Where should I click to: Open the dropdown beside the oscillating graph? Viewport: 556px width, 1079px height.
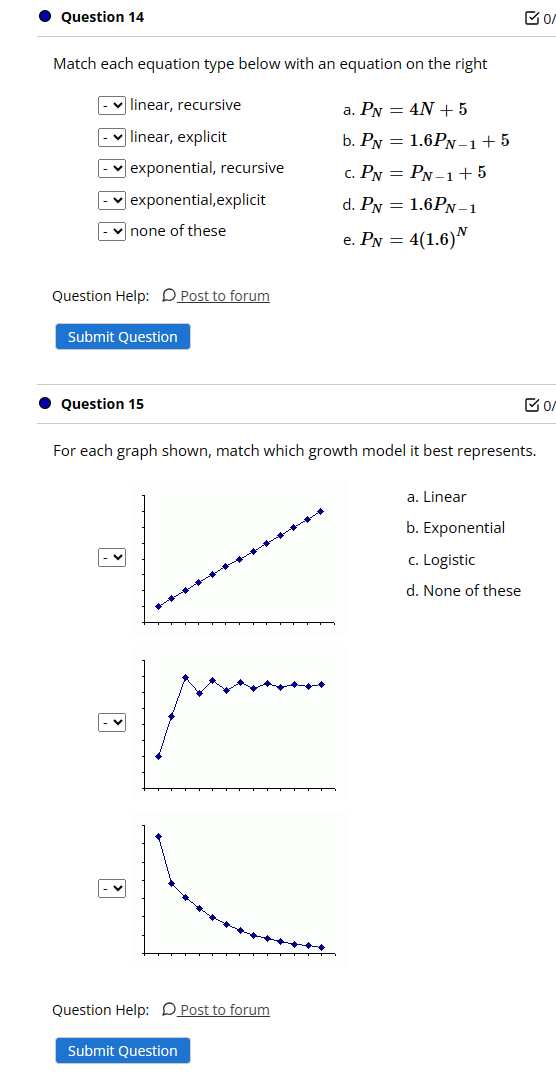click(111, 723)
